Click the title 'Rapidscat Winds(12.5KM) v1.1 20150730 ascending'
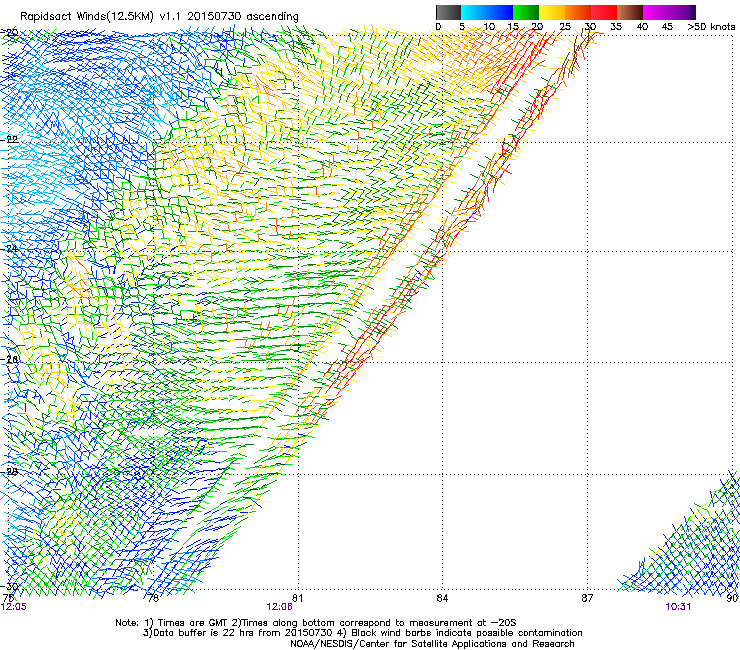The height and width of the screenshot is (650, 740). pyautogui.click(x=159, y=17)
